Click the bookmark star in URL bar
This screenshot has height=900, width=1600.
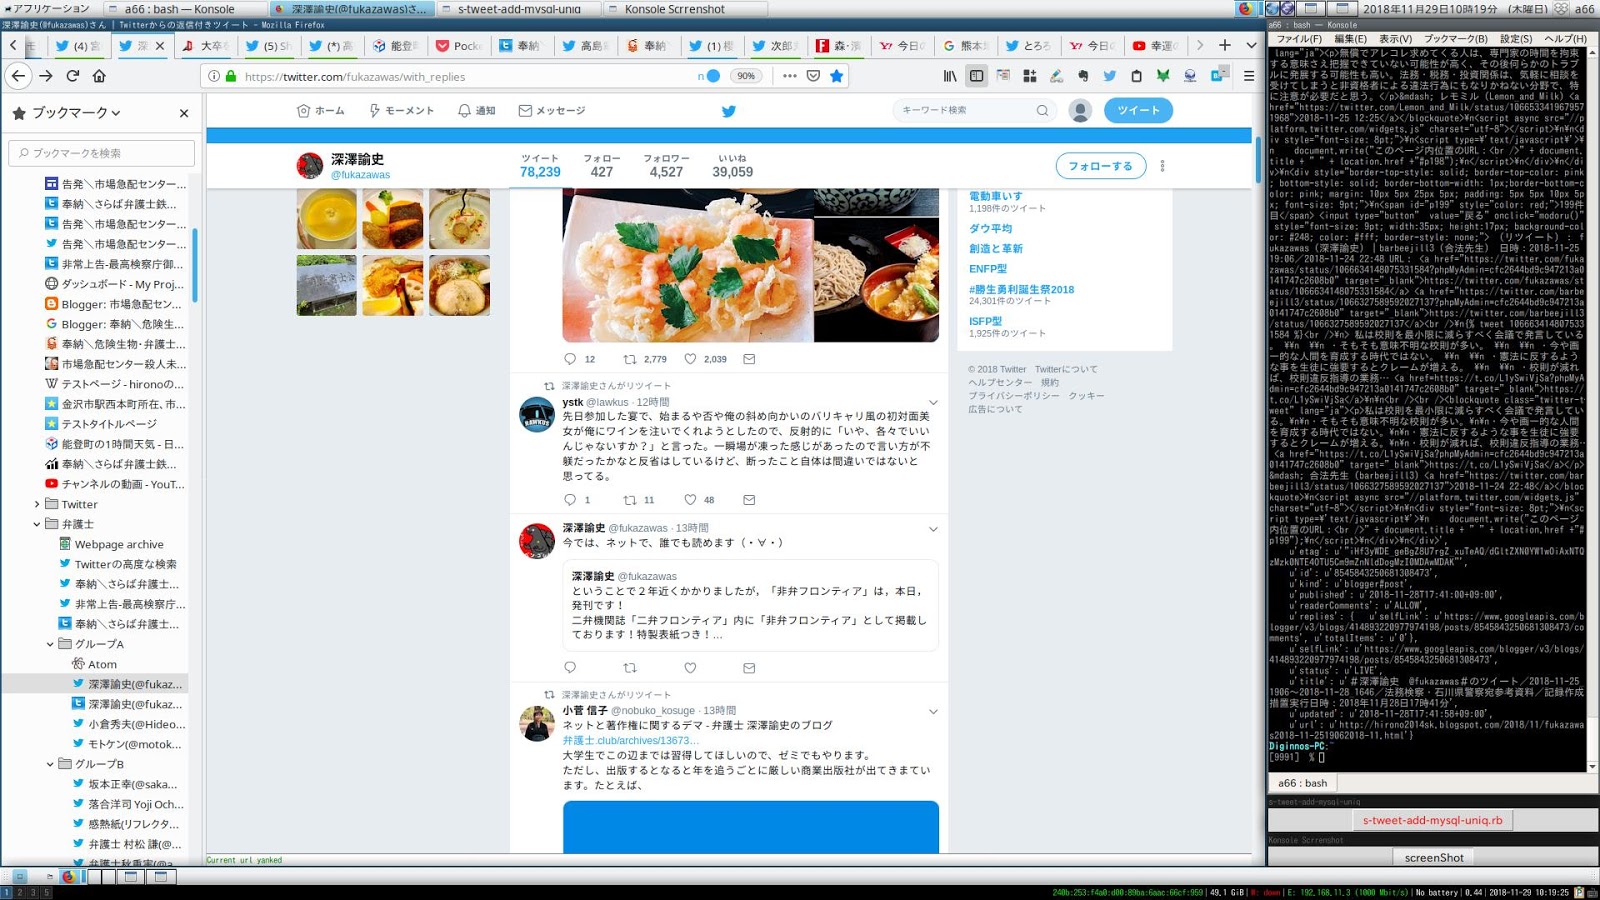pyautogui.click(x=837, y=76)
